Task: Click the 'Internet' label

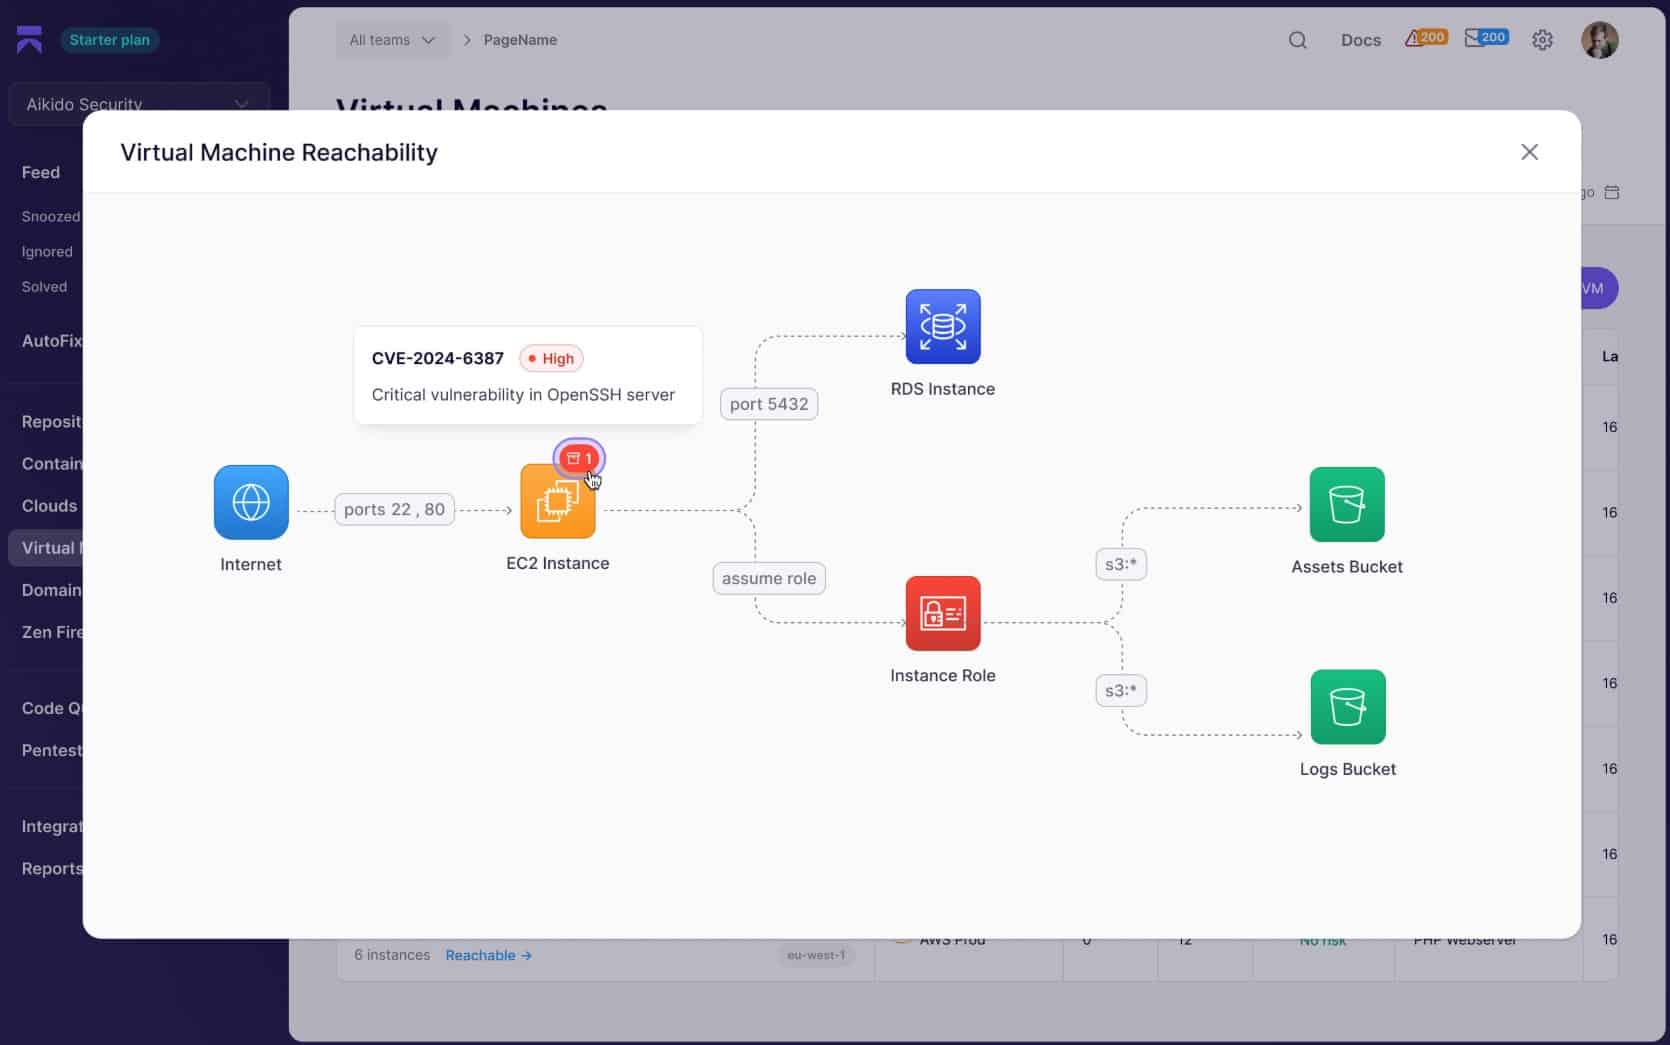Action: coord(251,564)
